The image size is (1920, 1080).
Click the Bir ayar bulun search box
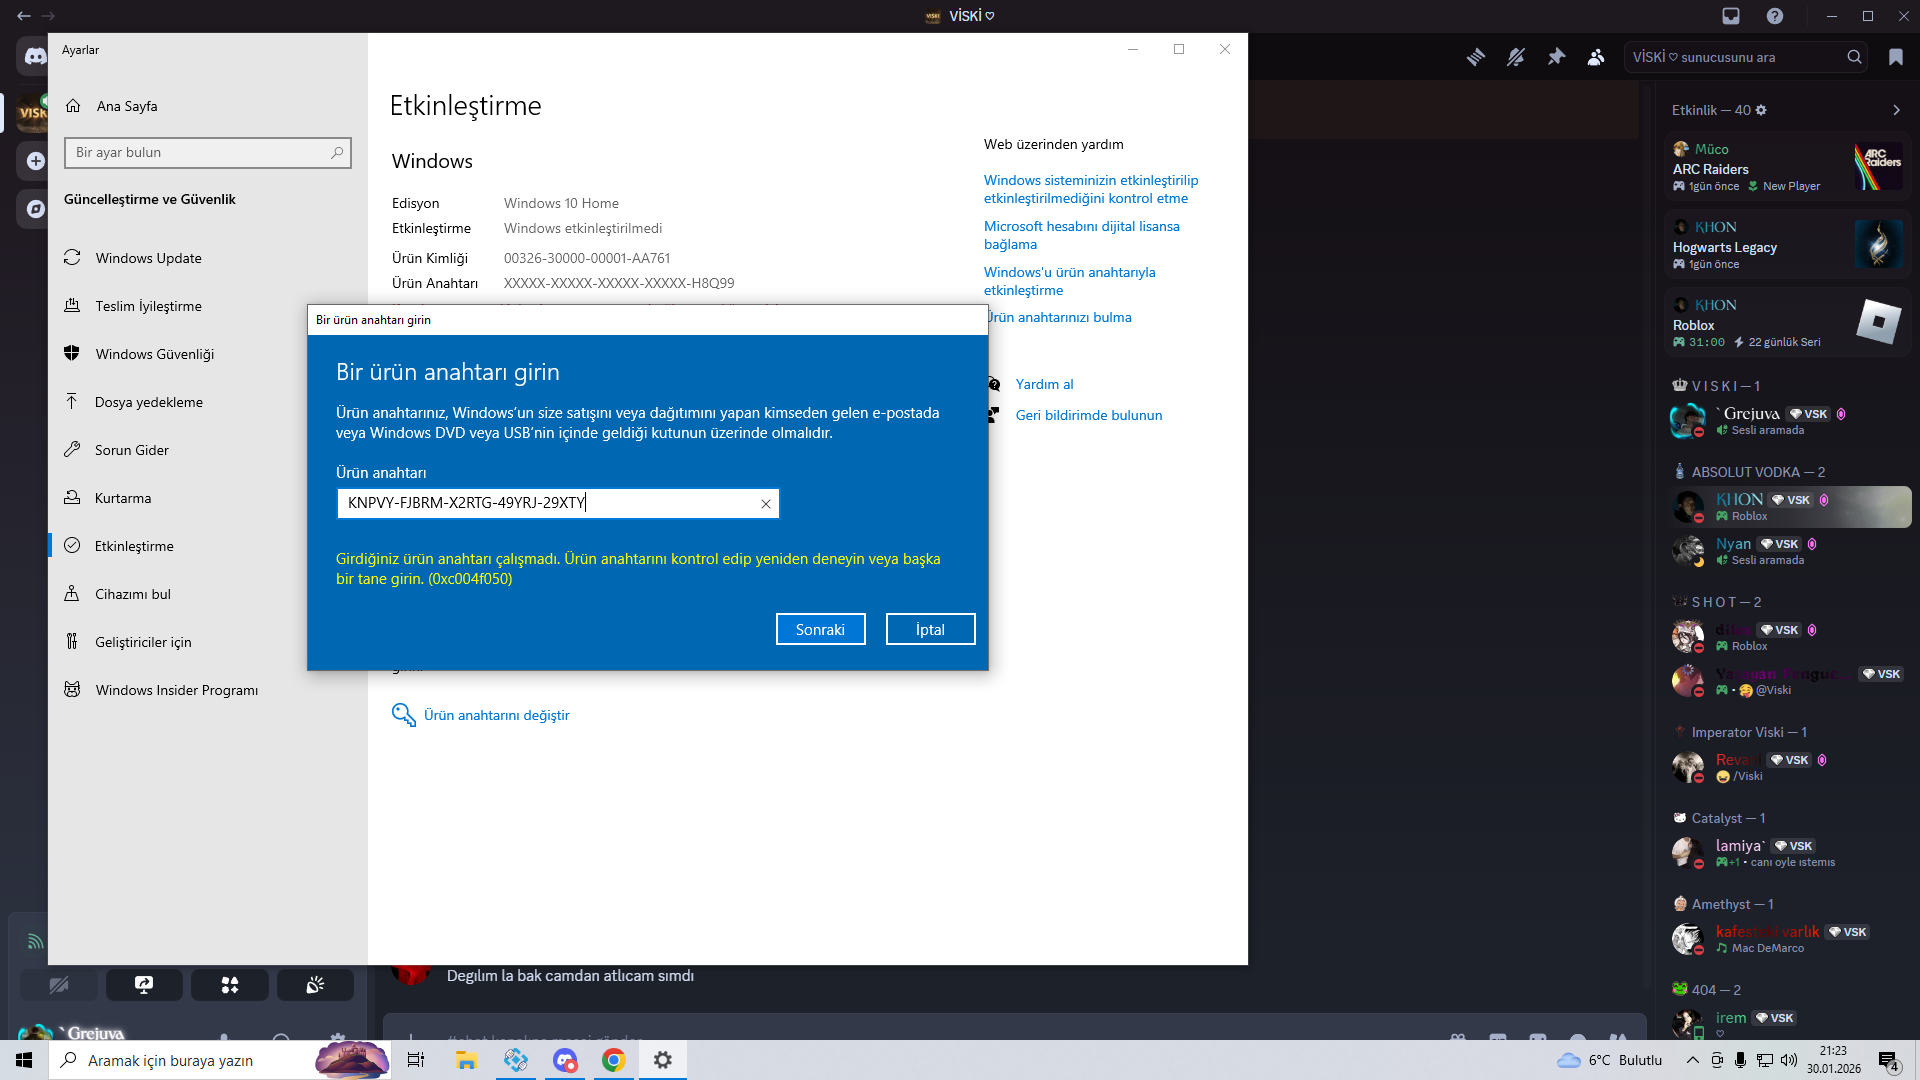click(208, 152)
